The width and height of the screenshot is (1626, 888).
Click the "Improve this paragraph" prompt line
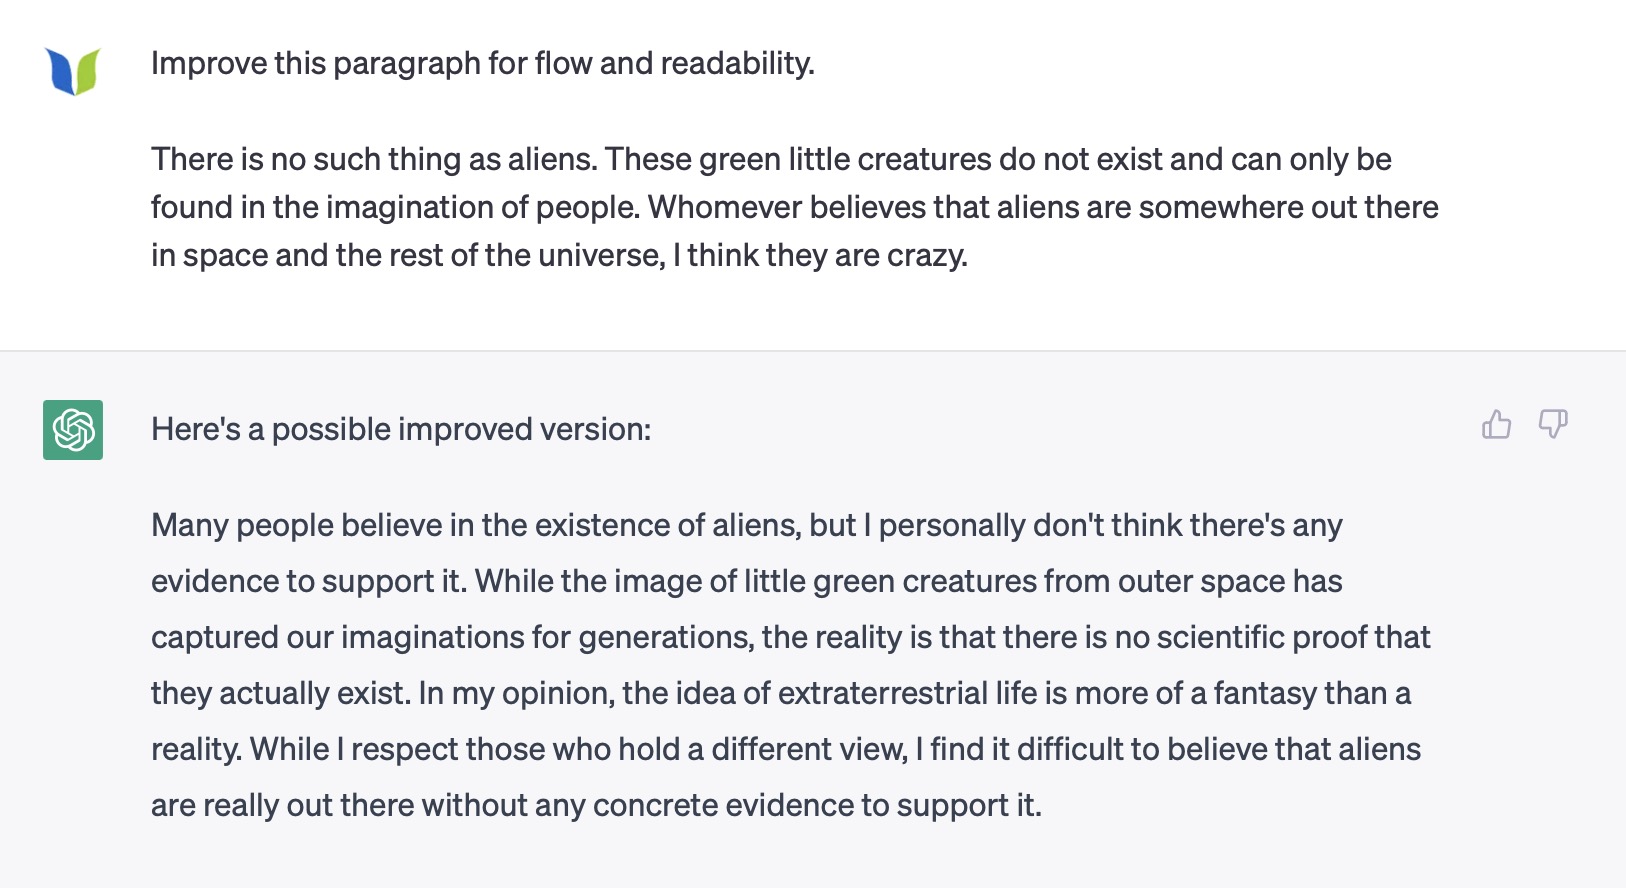(x=482, y=63)
